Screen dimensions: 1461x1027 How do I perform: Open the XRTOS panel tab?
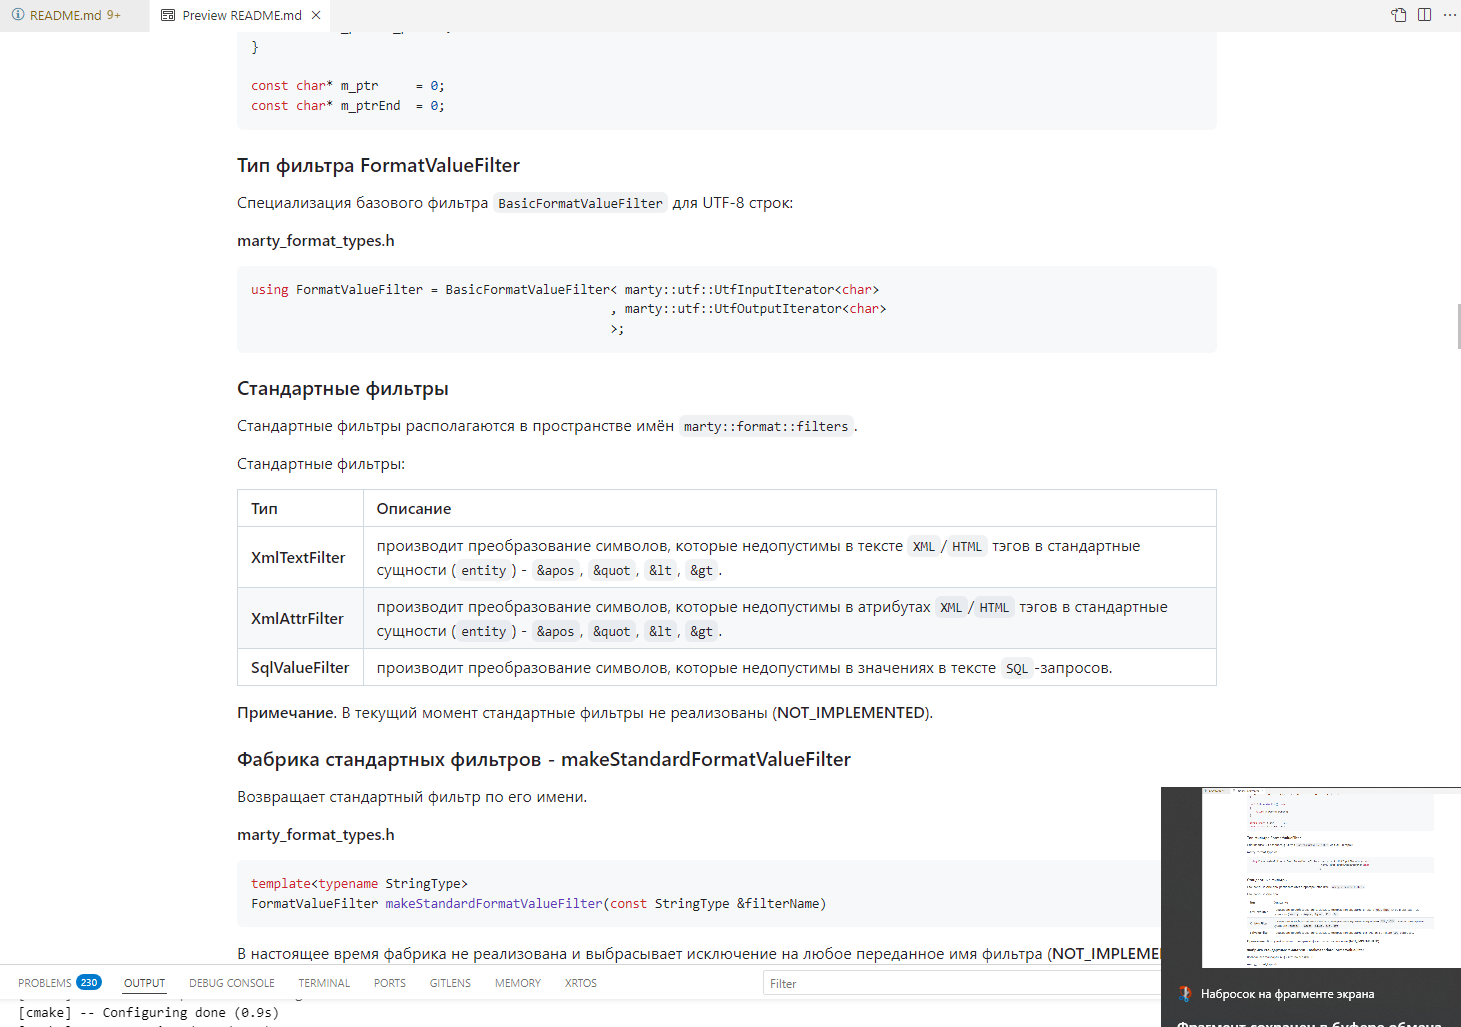tap(580, 983)
